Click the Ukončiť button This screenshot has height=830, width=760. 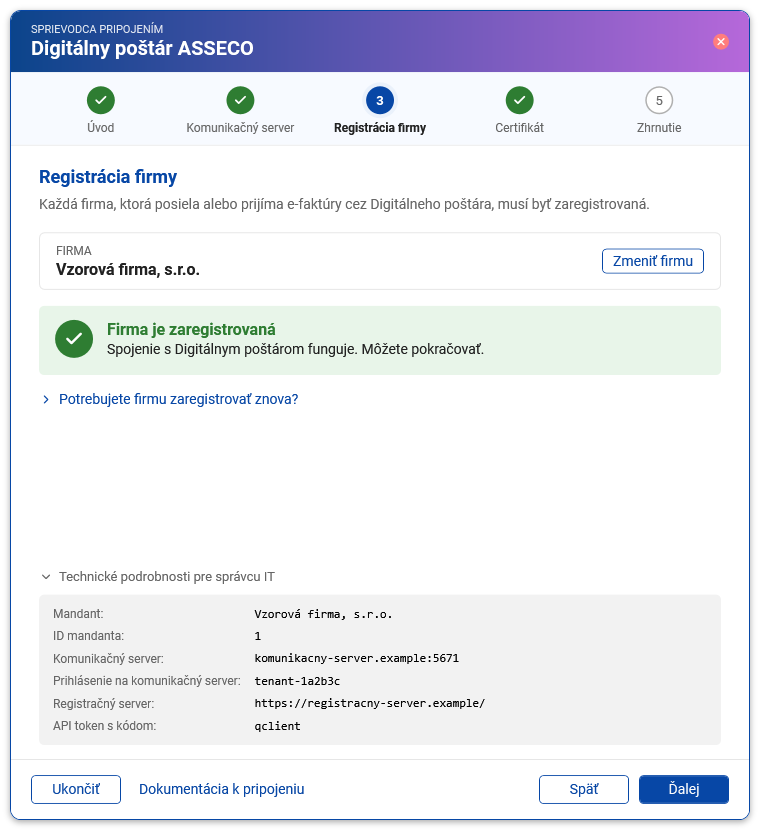click(x=76, y=789)
